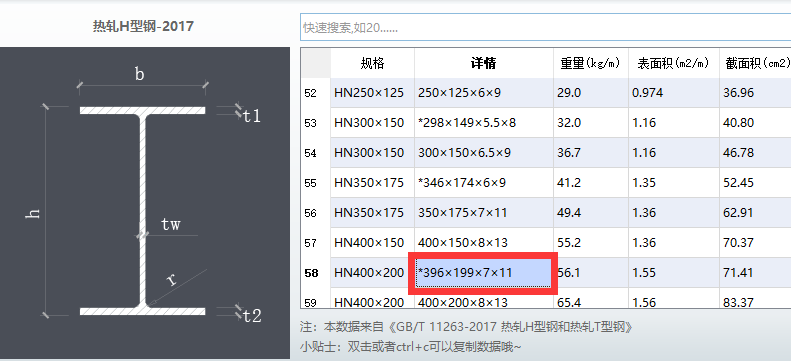Select row number 52 header

click(316, 93)
